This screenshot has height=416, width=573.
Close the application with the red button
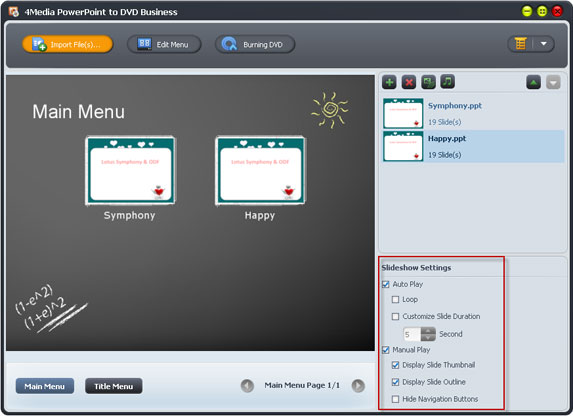click(557, 11)
